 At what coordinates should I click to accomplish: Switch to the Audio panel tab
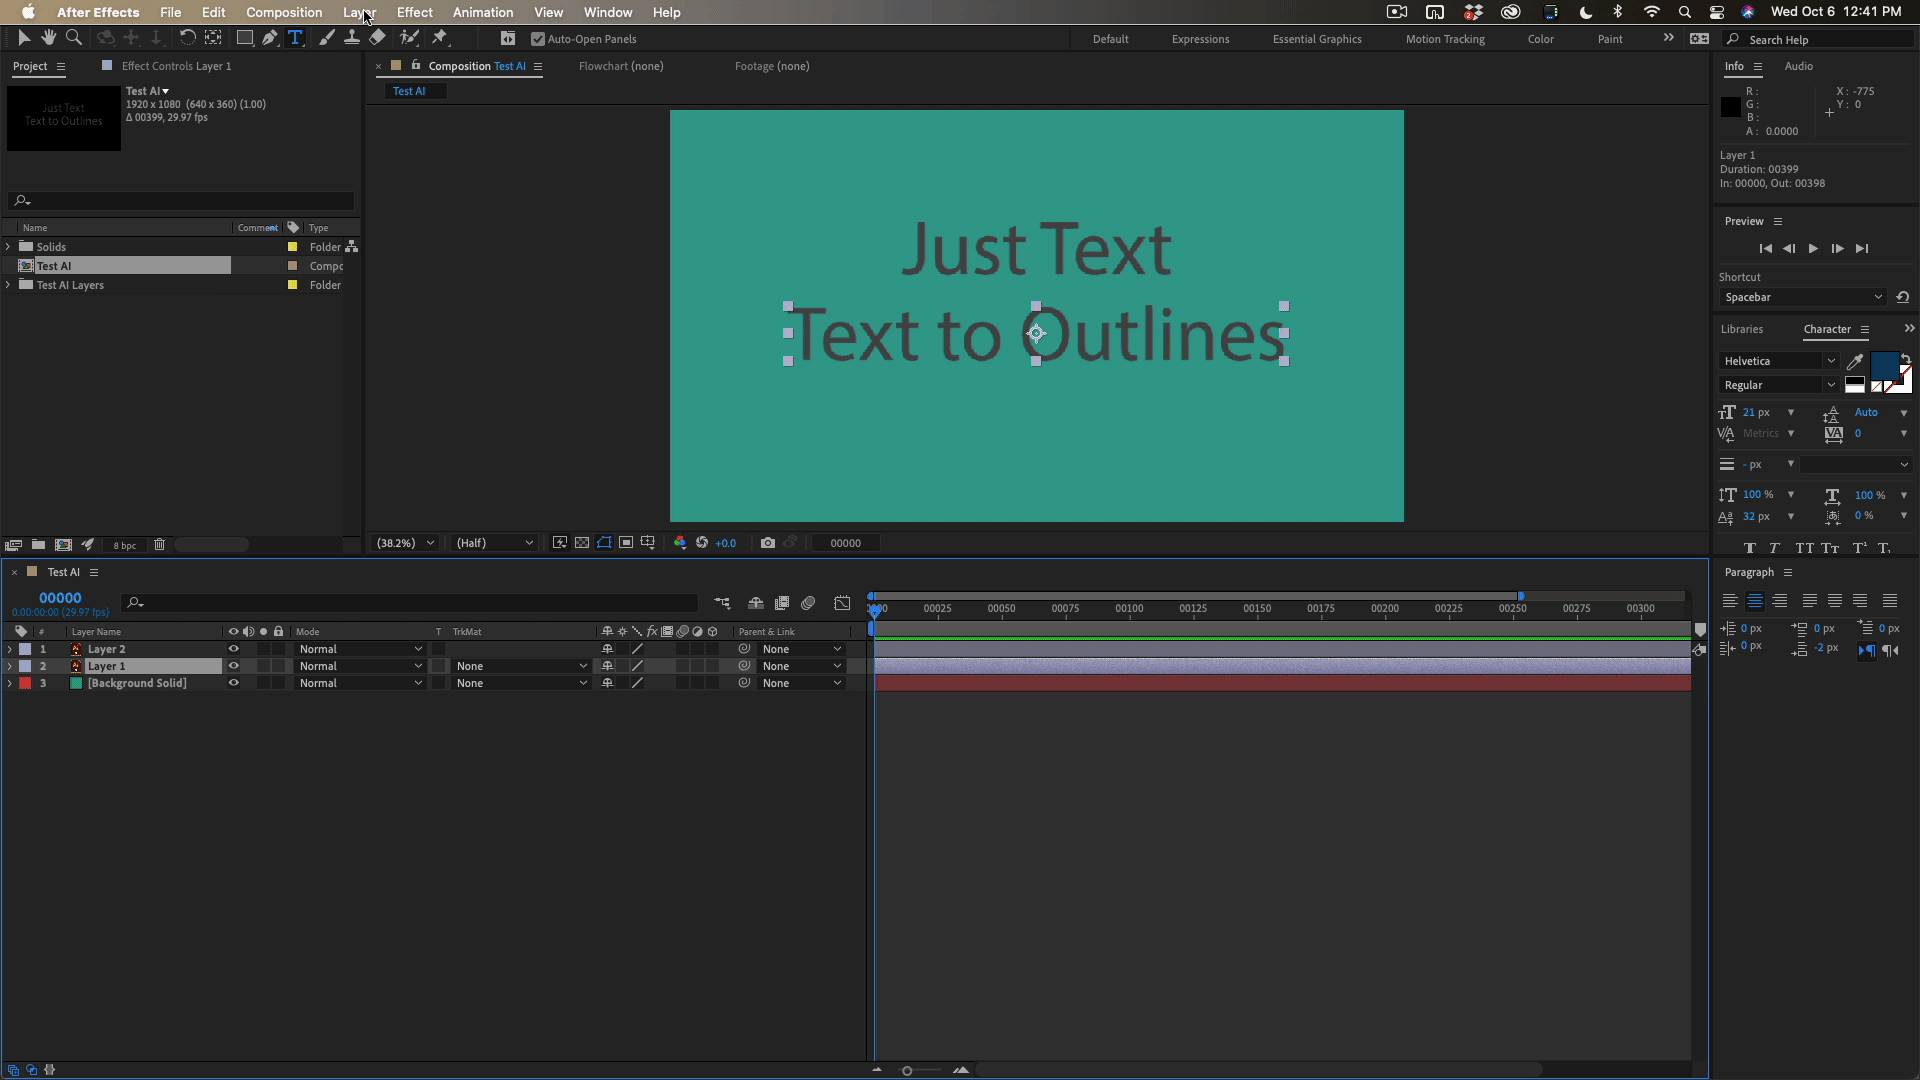pos(1798,66)
